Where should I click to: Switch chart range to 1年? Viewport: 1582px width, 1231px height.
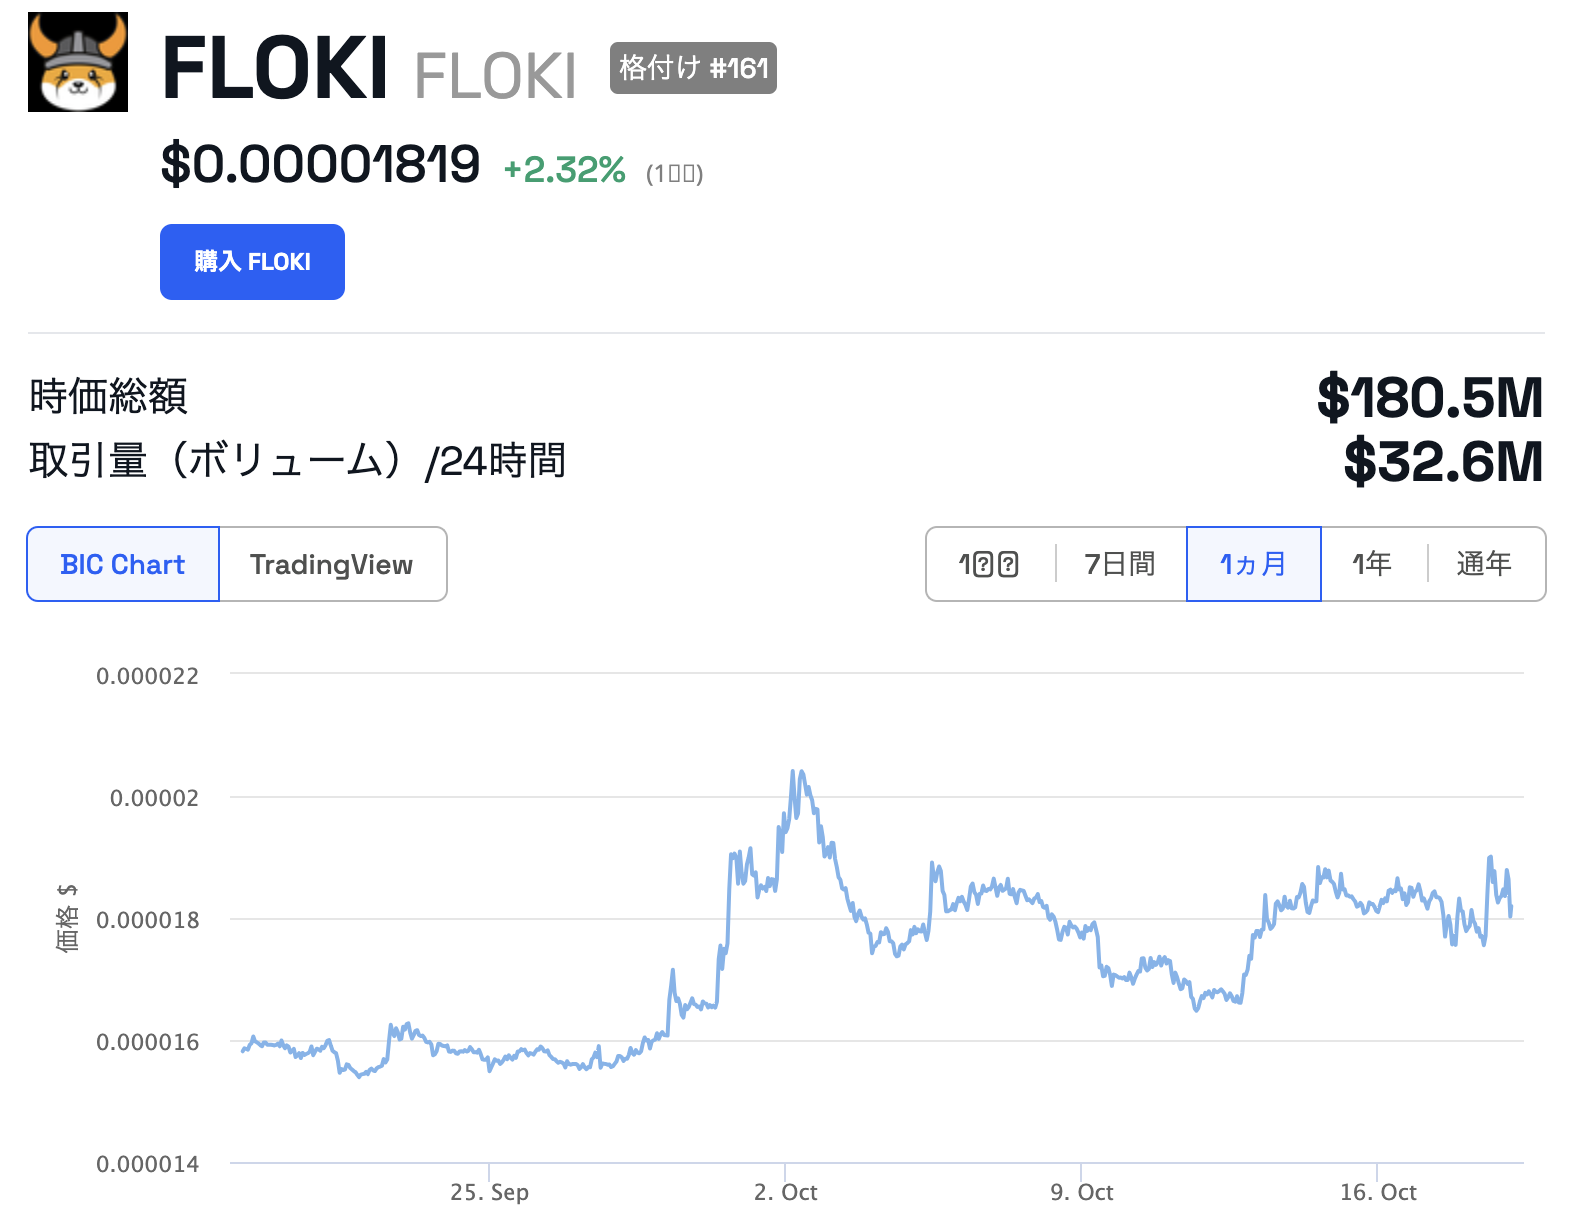click(x=1372, y=564)
